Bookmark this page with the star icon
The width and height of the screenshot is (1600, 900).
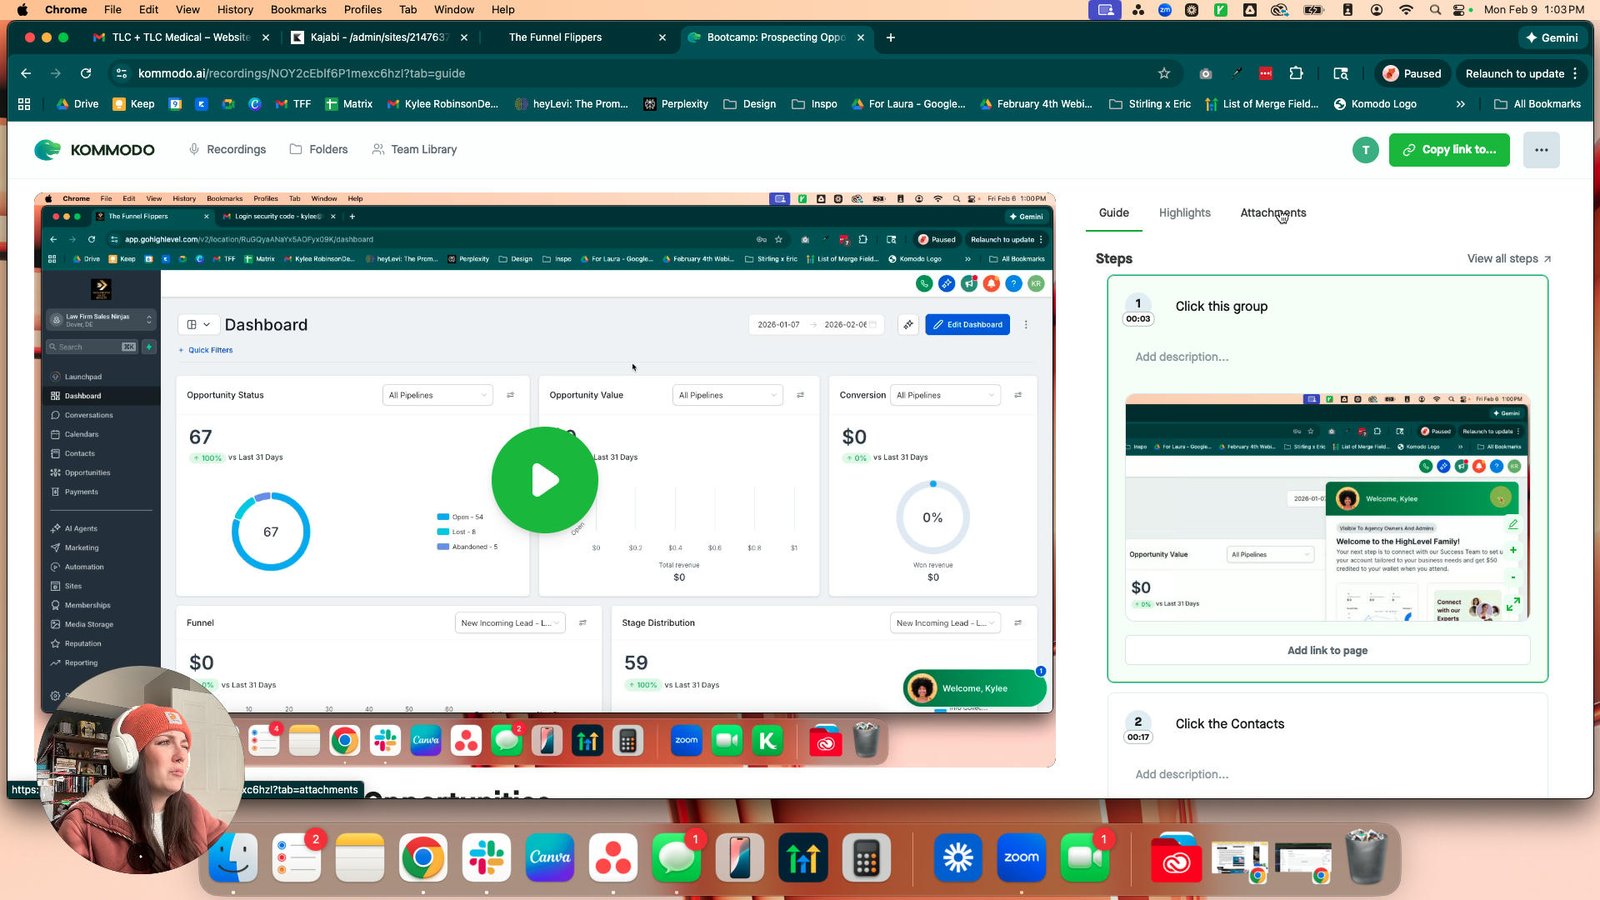click(x=1164, y=73)
